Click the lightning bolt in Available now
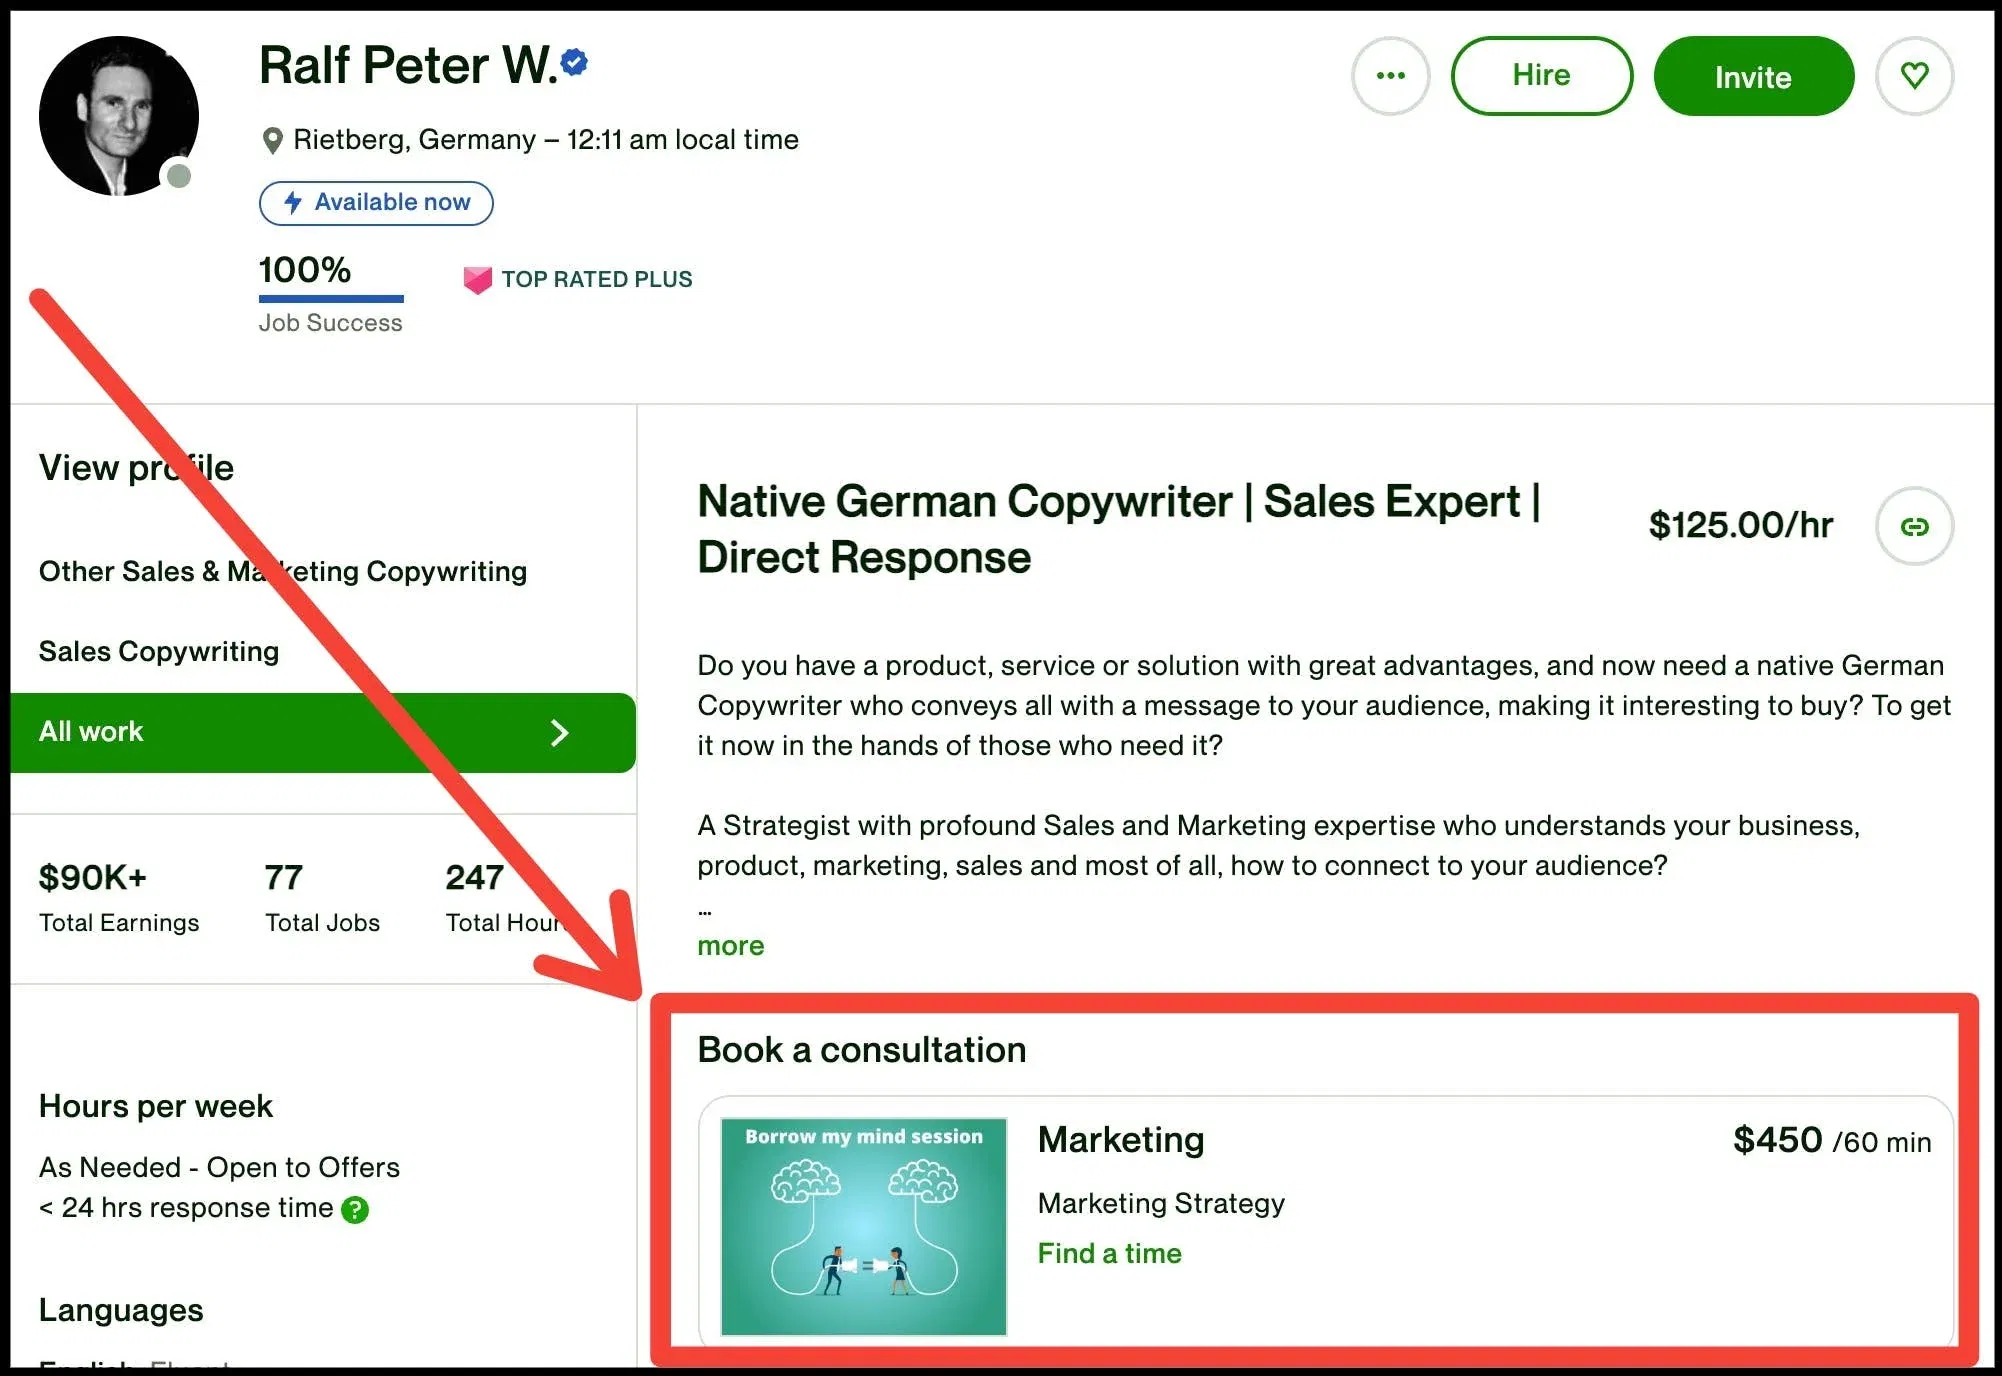This screenshot has height=1376, width=2002. click(x=293, y=203)
